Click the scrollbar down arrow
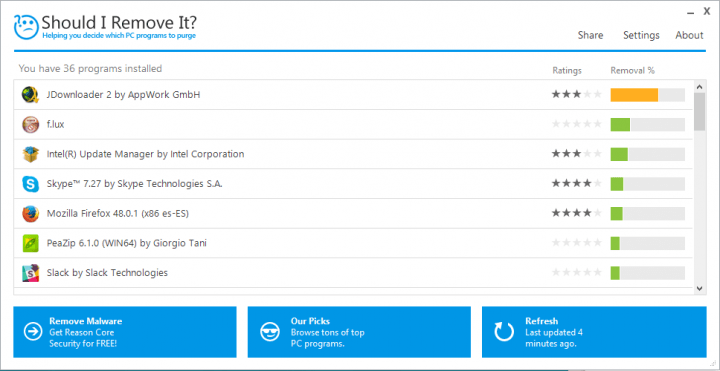Viewport: 720px width, 371px height. (x=699, y=288)
